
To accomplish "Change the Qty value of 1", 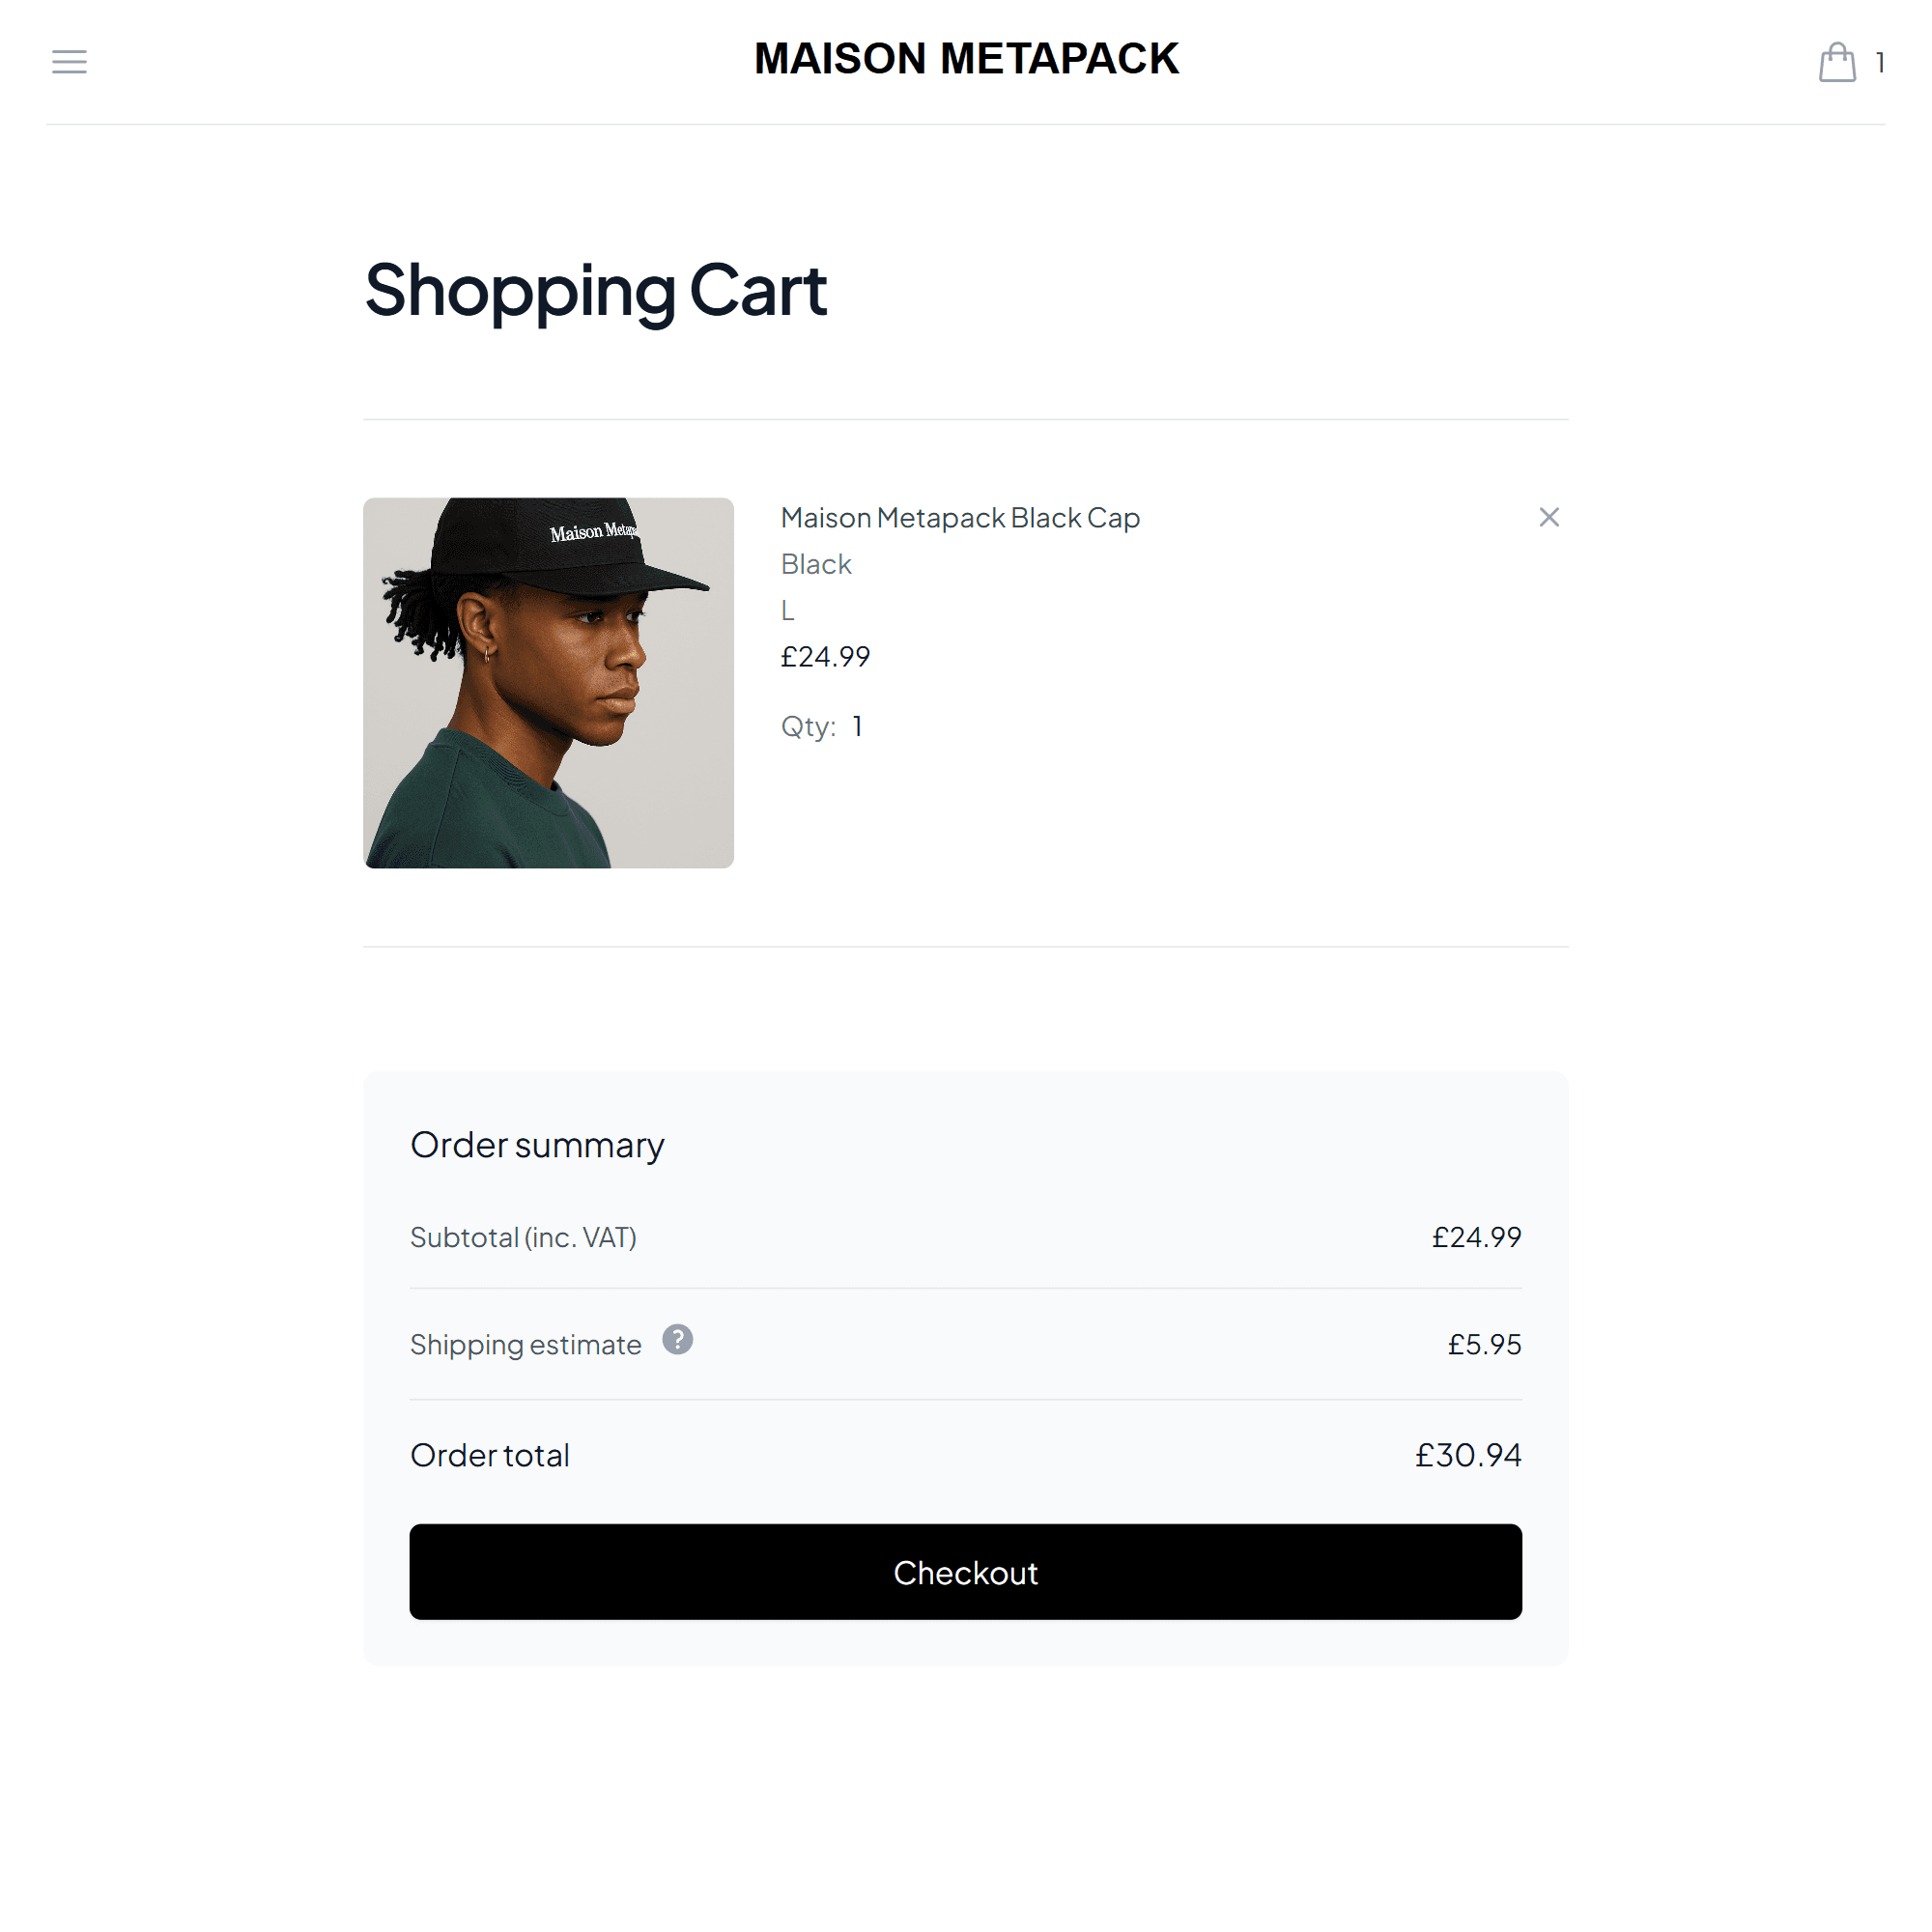I will 857,726.
